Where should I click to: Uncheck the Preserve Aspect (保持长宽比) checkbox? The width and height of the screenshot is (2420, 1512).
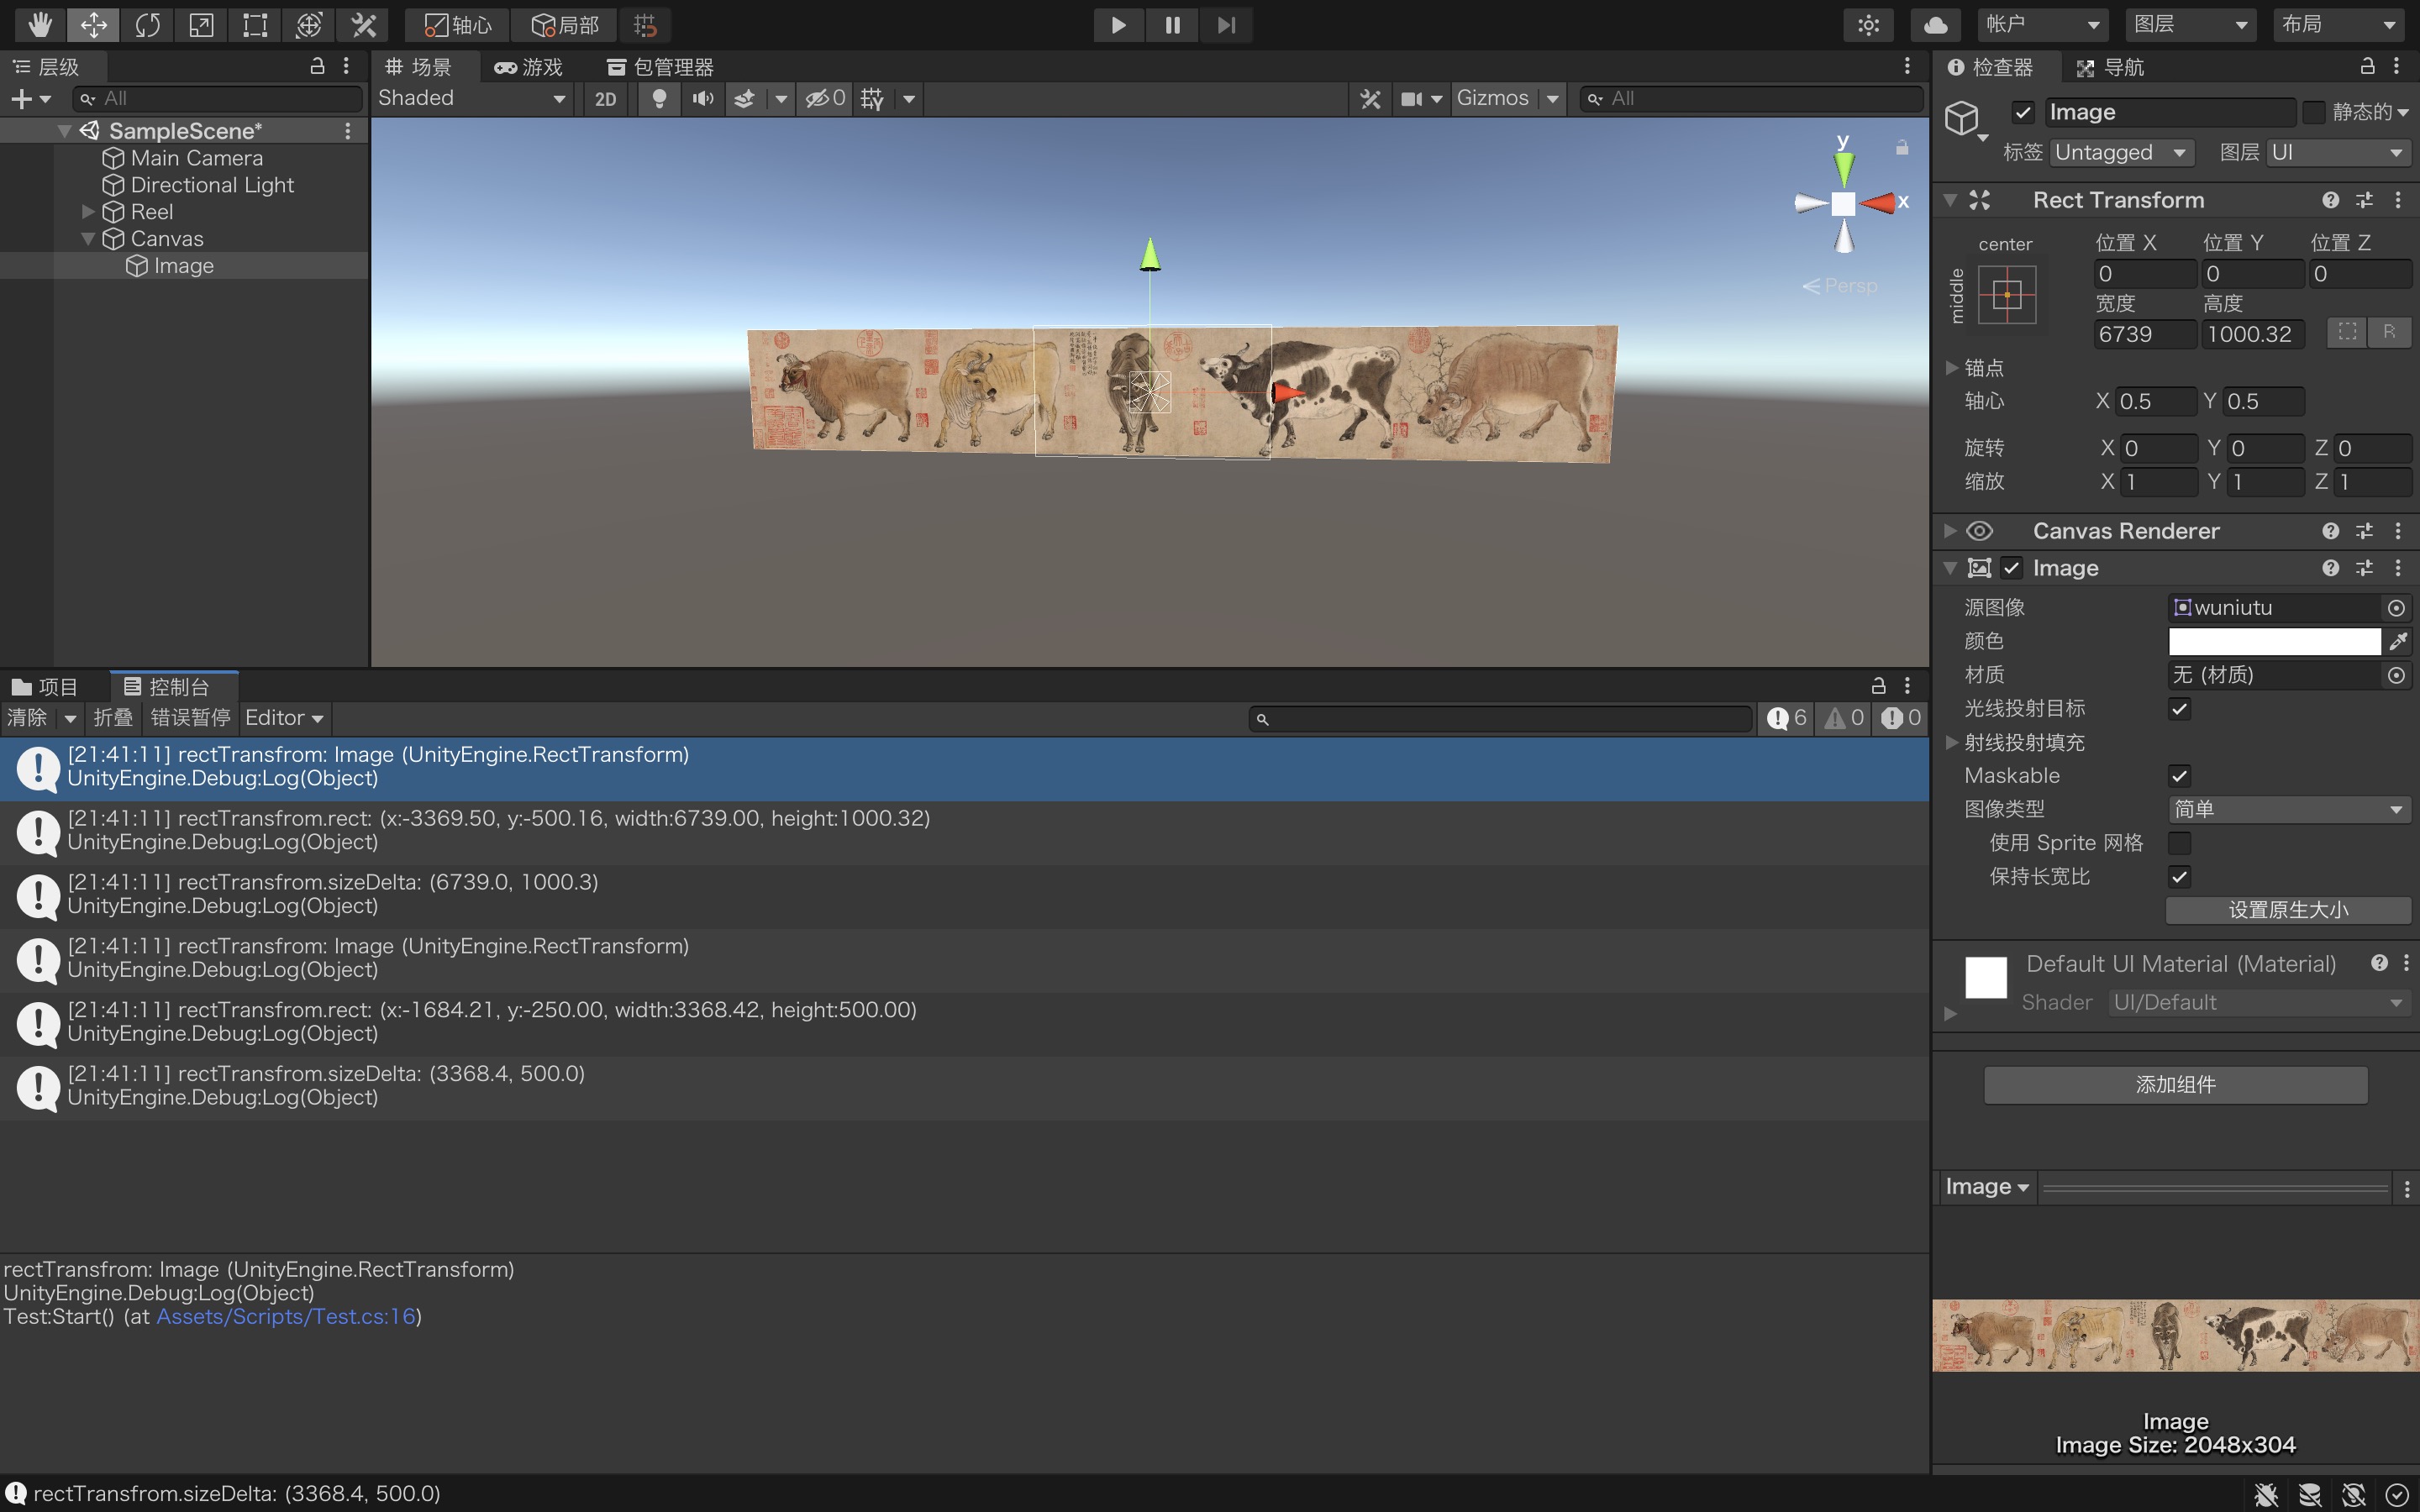coord(2179,877)
